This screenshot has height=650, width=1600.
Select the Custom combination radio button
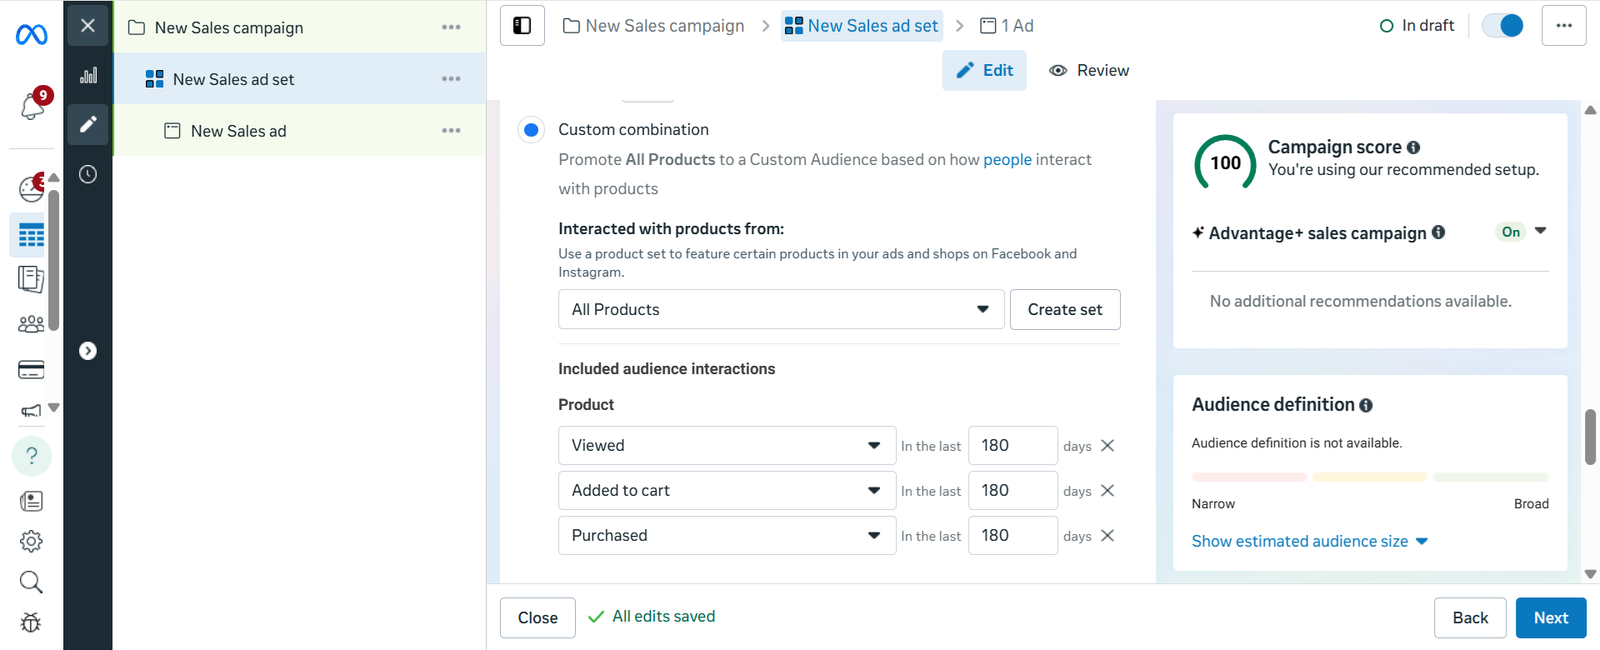[x=531, y=130]
